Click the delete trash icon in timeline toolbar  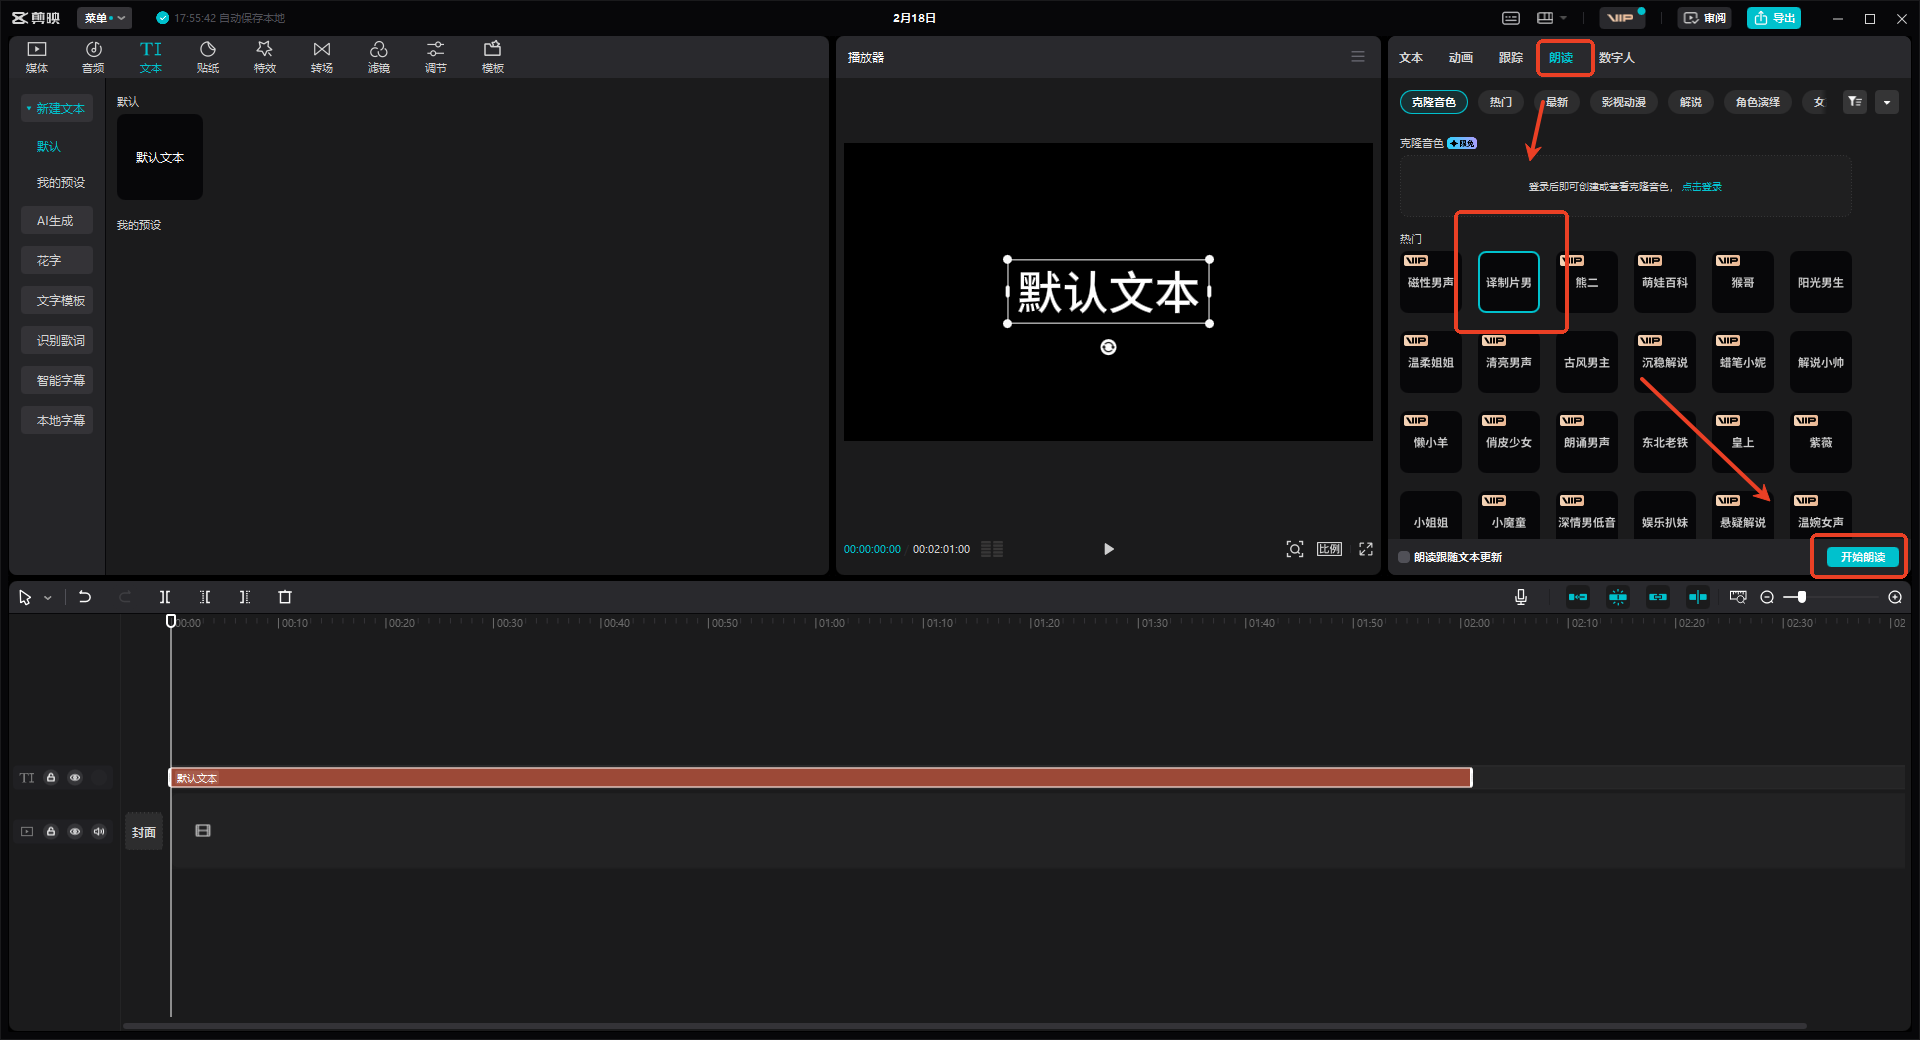pyautogui.click(x=285, y=597)
